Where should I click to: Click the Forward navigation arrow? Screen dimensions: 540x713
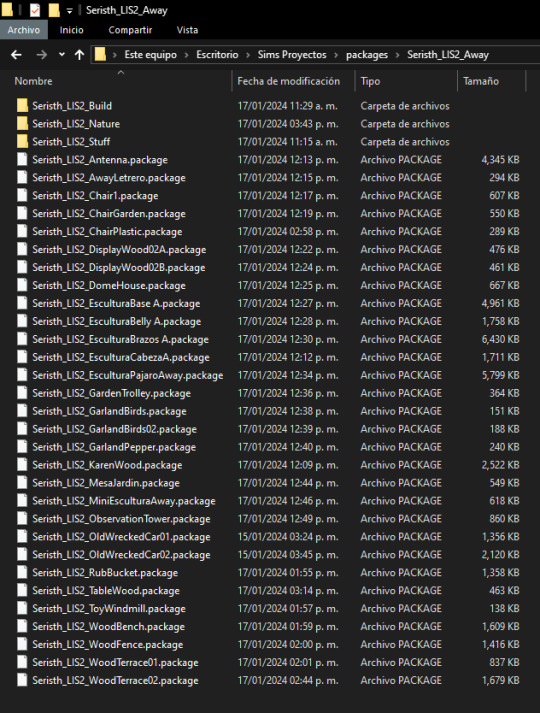[42, 55]
